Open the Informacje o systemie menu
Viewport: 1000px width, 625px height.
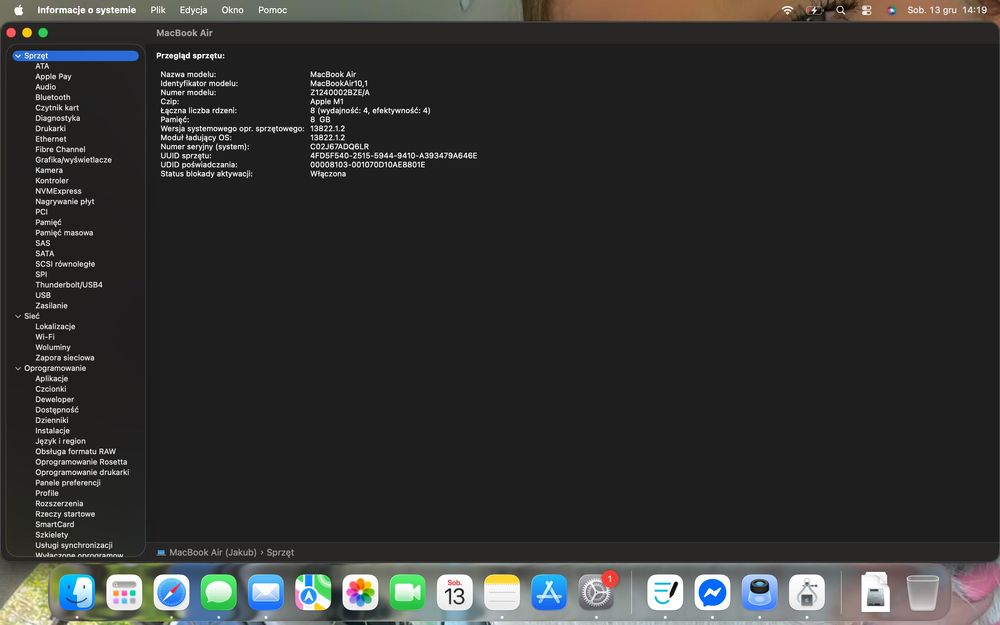click(x=87, y=10)
